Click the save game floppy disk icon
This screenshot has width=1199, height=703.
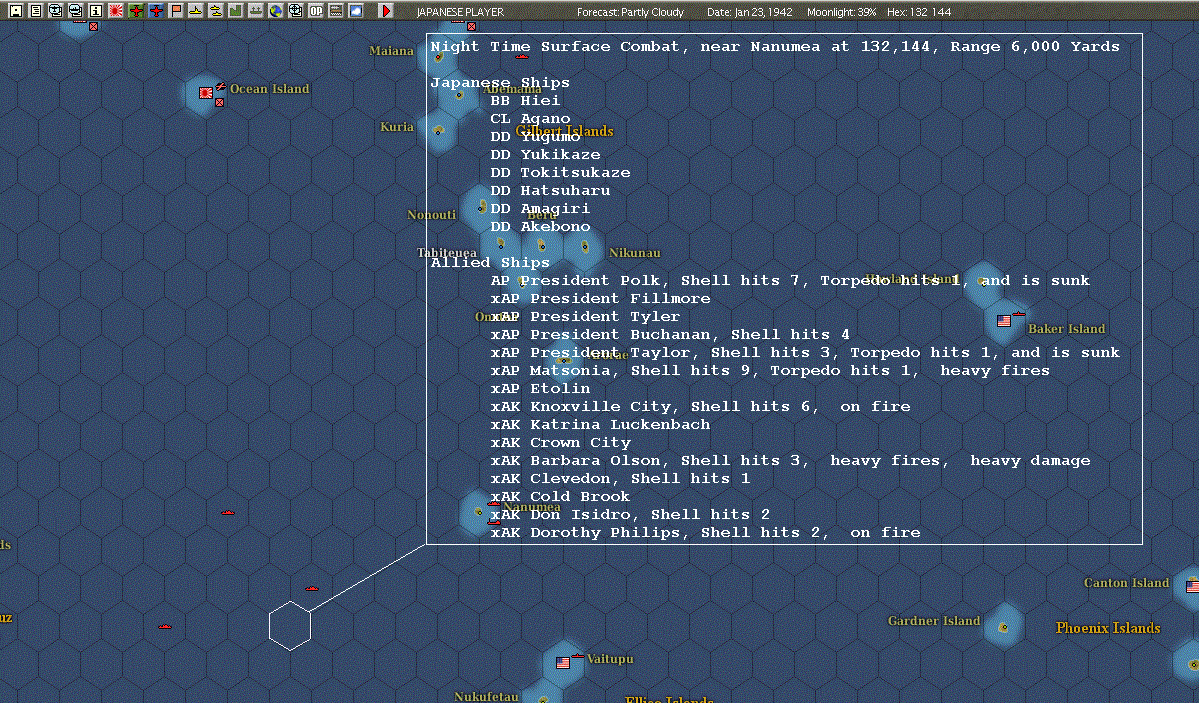coord(15,11)
